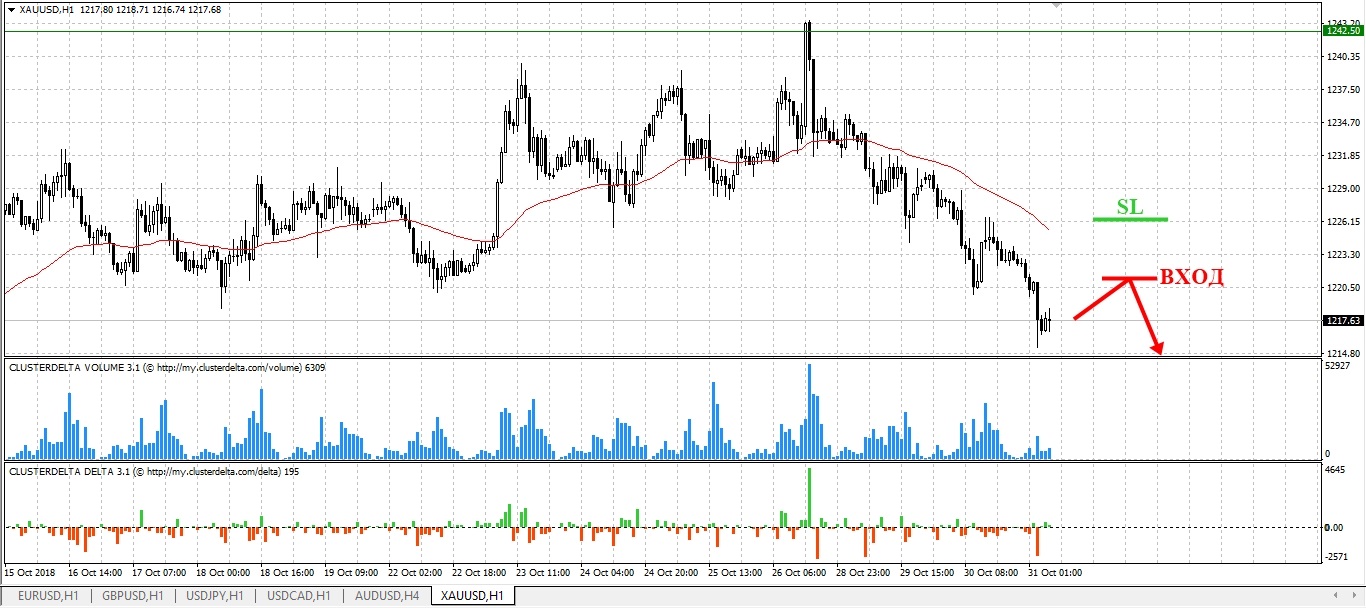Click the 1231.85 price axis value
1366x608 pixels.
coord(1342,155)
